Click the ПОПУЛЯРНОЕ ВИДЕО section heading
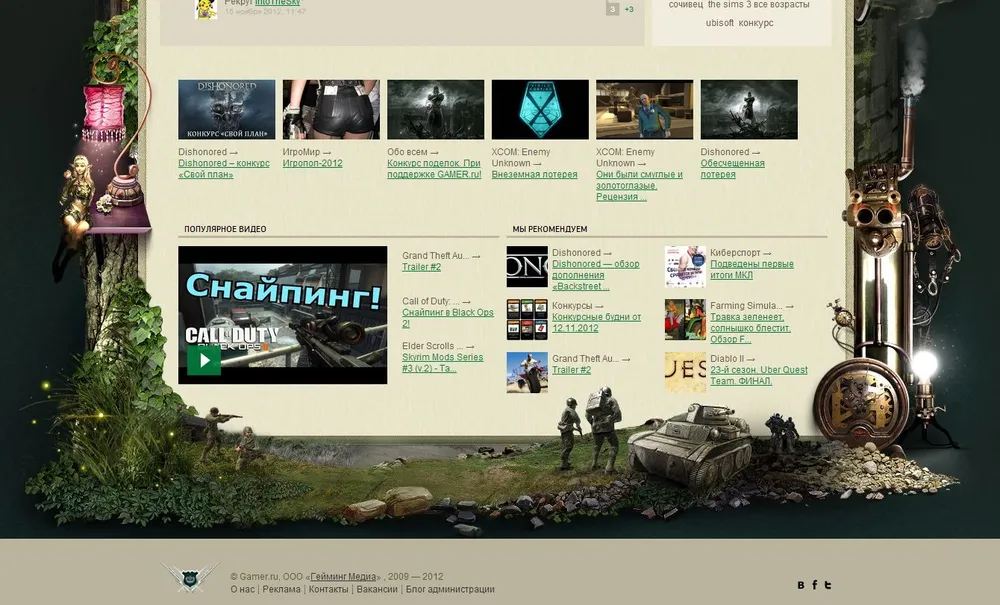 [x=225, y=229]
